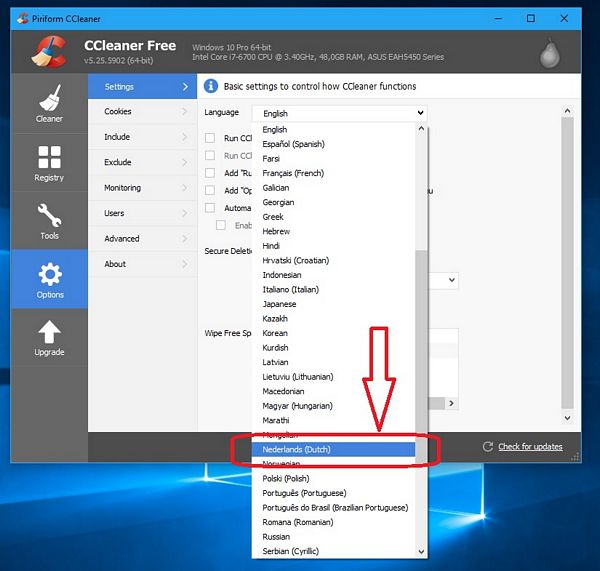The height and width of the screenshot is (571, 600).
Task: Choose Japanese in the language list
Action: tap(333, 304)
